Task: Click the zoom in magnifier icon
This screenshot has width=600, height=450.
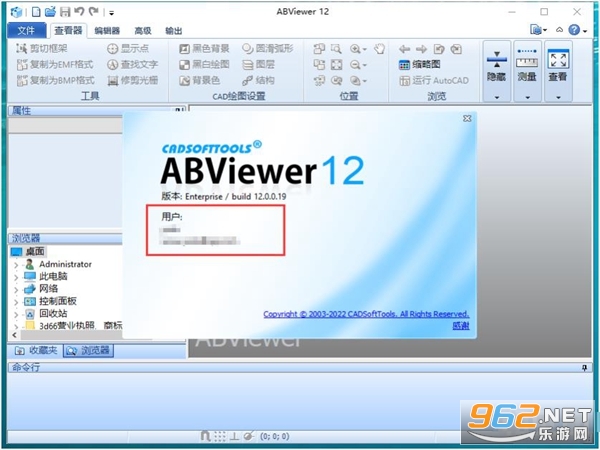Action: (x=355, y=49)
